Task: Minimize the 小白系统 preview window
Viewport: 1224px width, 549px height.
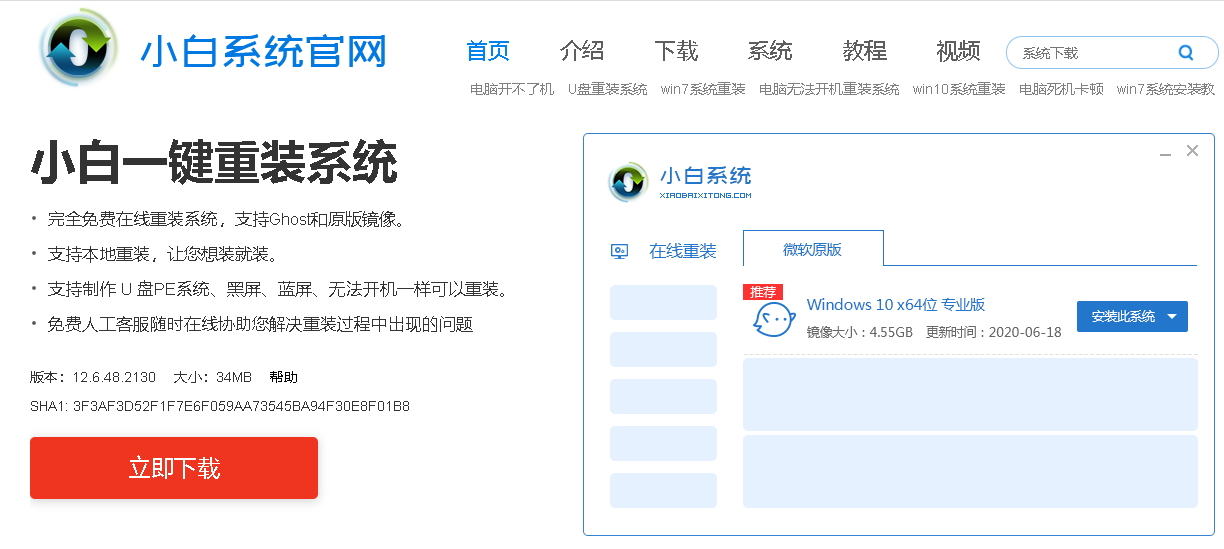Action: 1165,153
